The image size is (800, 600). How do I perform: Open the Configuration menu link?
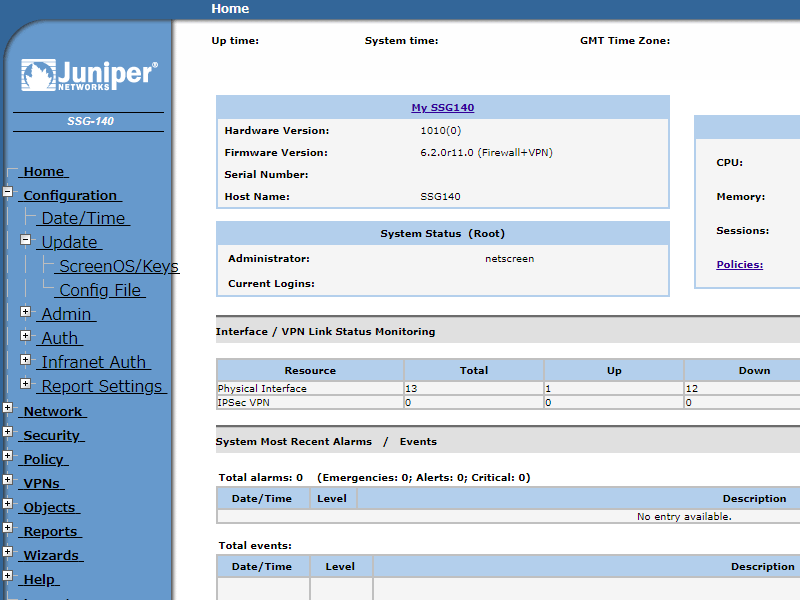(70, 195)
